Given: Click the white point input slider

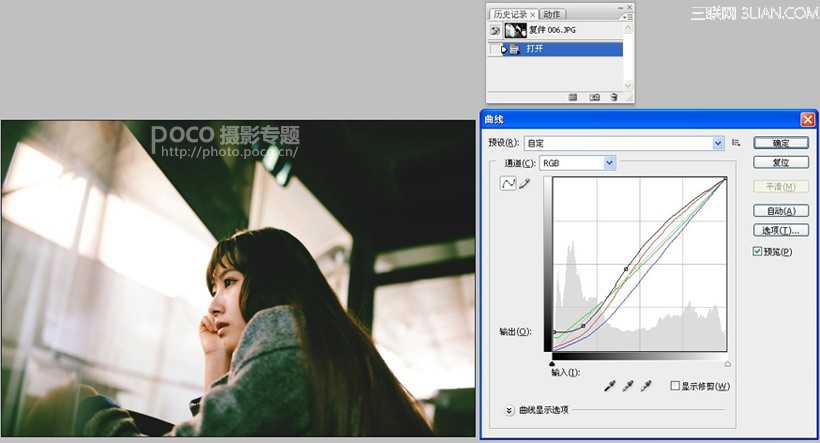Looking at the screenshot, I should 727,363.
